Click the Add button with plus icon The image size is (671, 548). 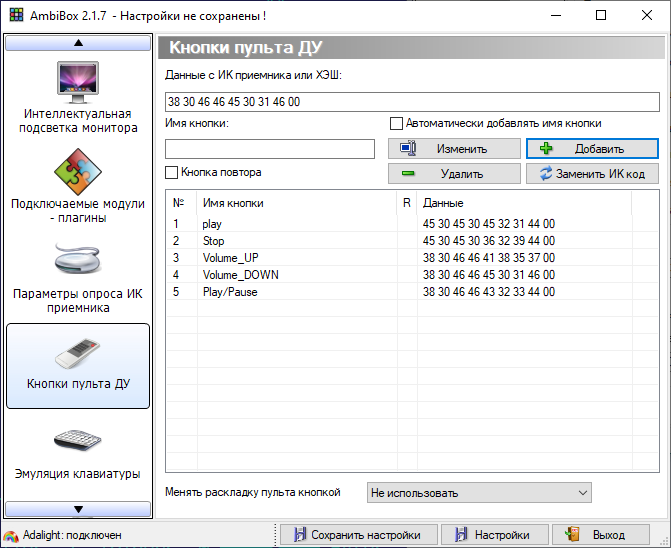click(592, 149)
